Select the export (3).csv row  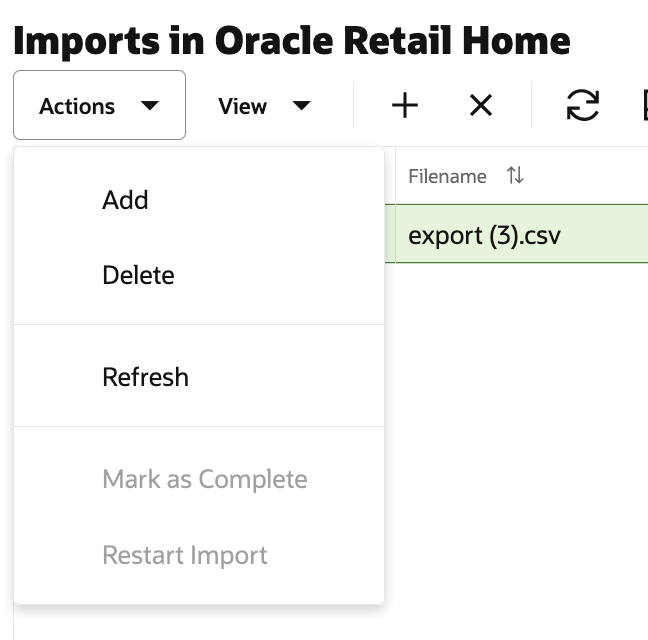click(516, 233)
